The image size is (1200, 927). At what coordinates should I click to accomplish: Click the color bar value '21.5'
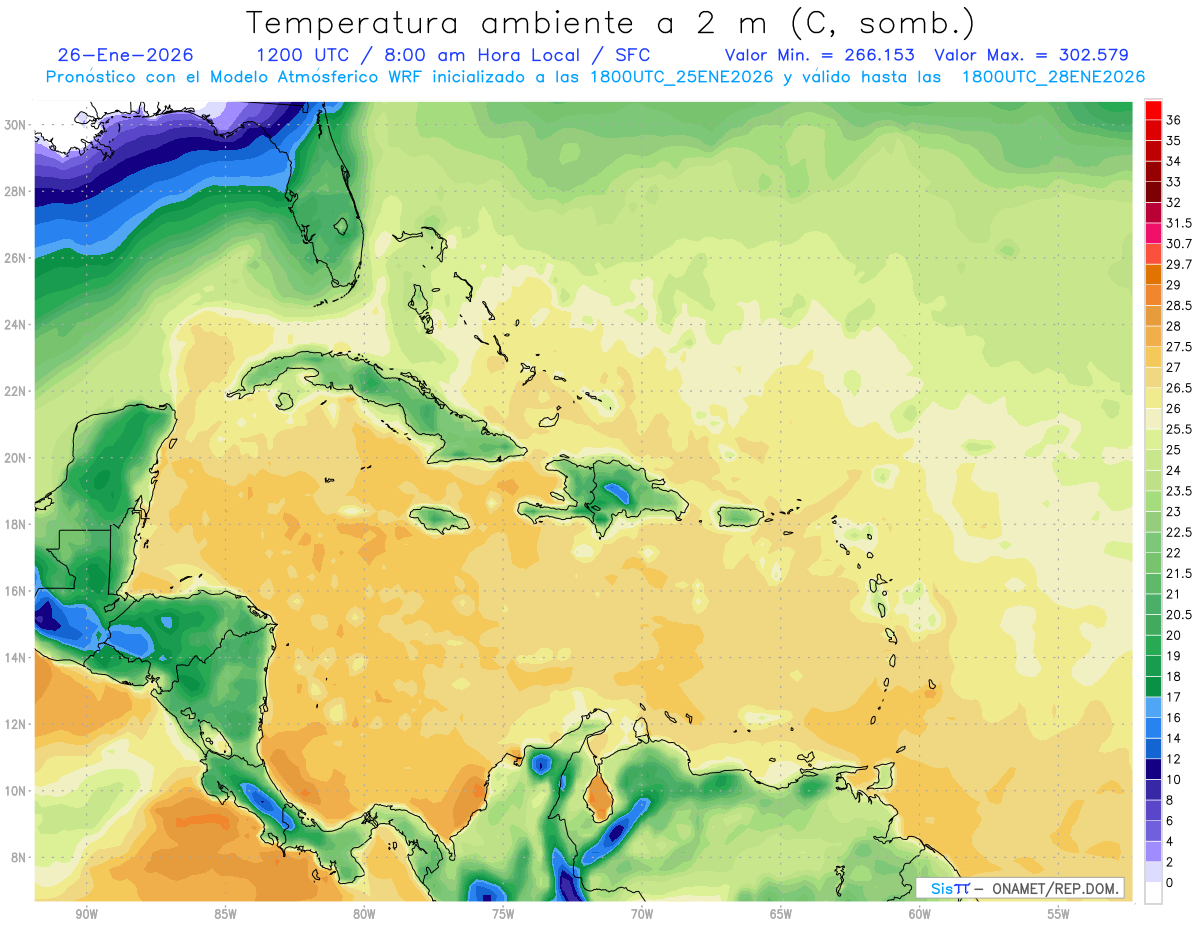1178,573
